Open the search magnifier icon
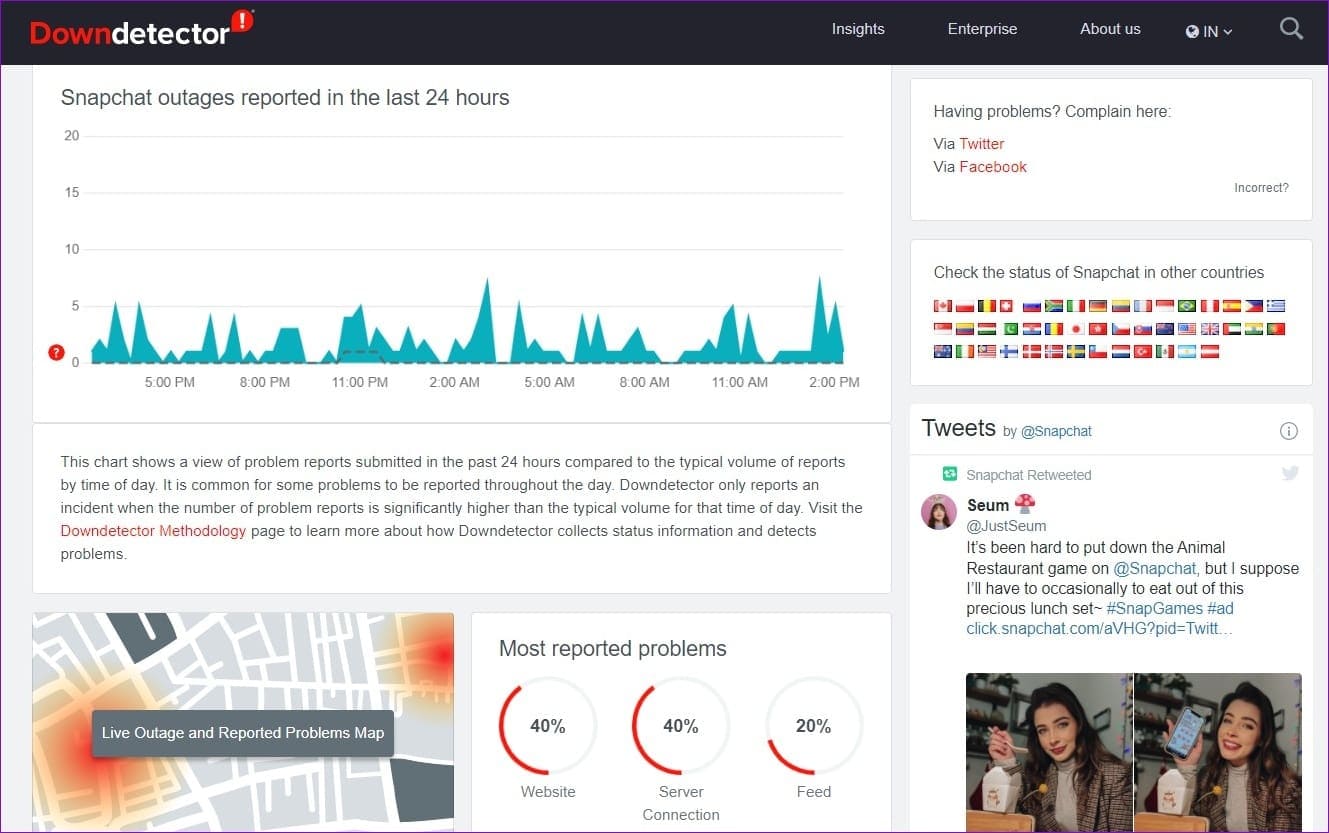The image size is (1329, 833). click(x=1291, y=29)
